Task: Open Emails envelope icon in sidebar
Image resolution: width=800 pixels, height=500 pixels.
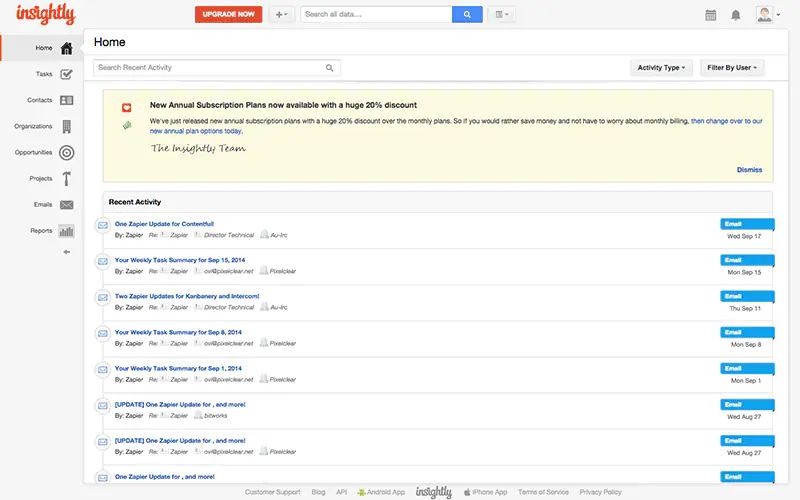Action: 66,205
